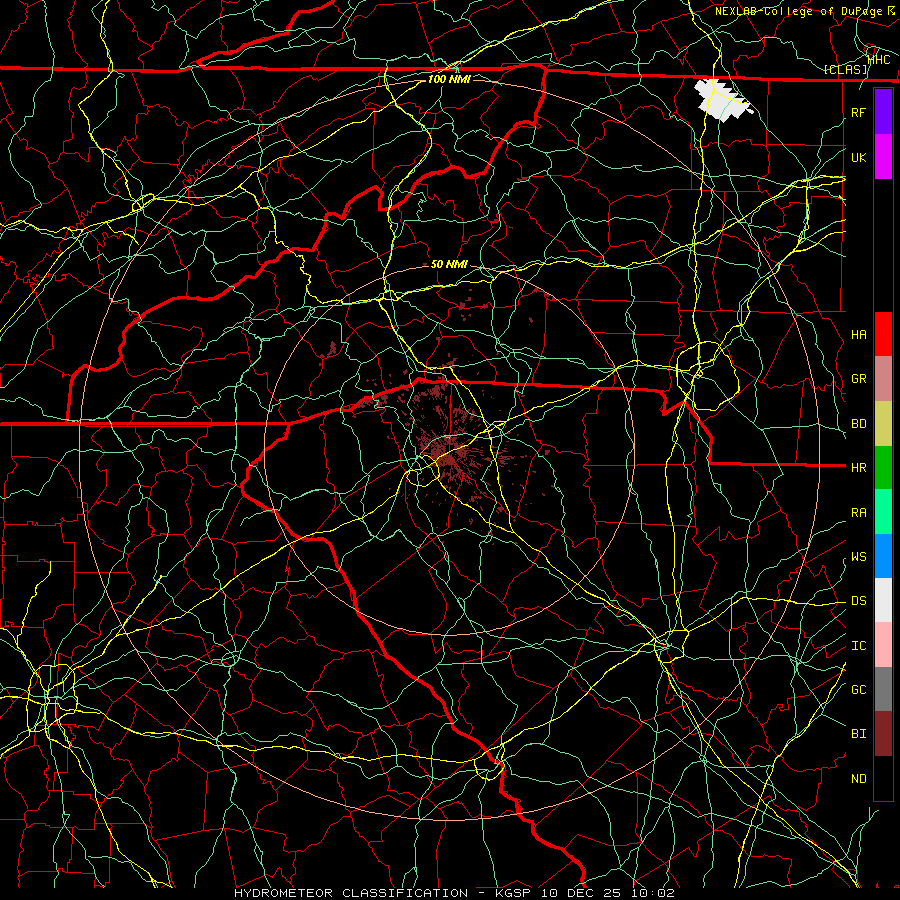Click the DS white legend color swatch
The height and width of the screenshot is (900, 900).
[883, 600]
